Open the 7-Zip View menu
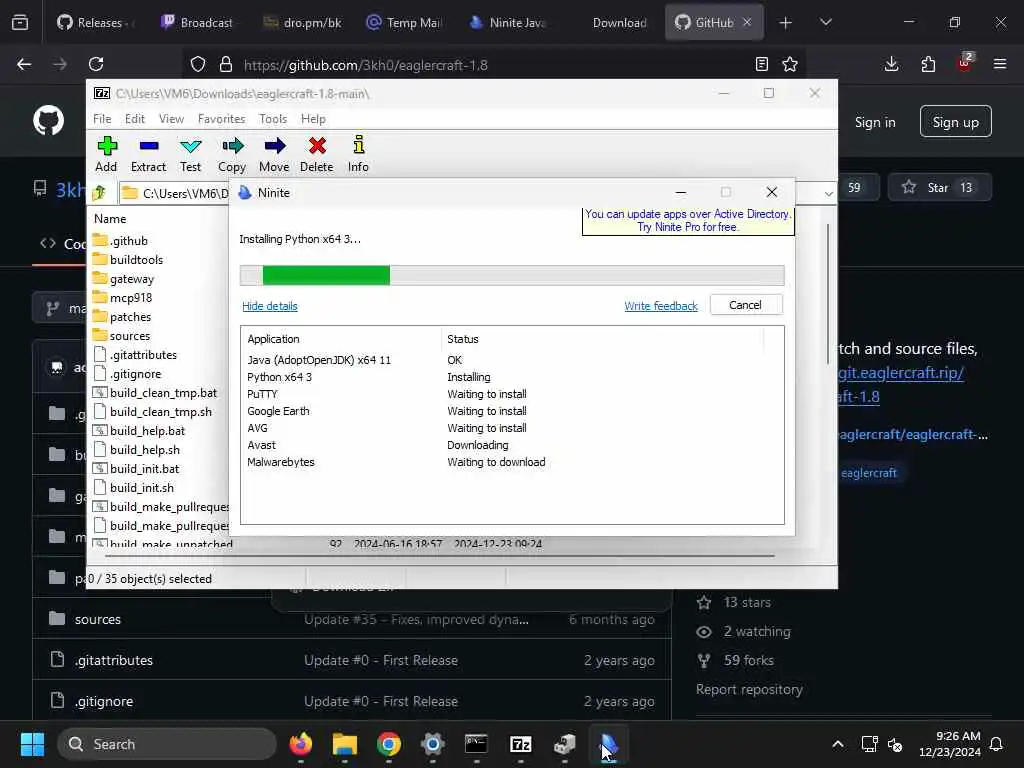Screen dimensions: 1024x768 (171, 119)
